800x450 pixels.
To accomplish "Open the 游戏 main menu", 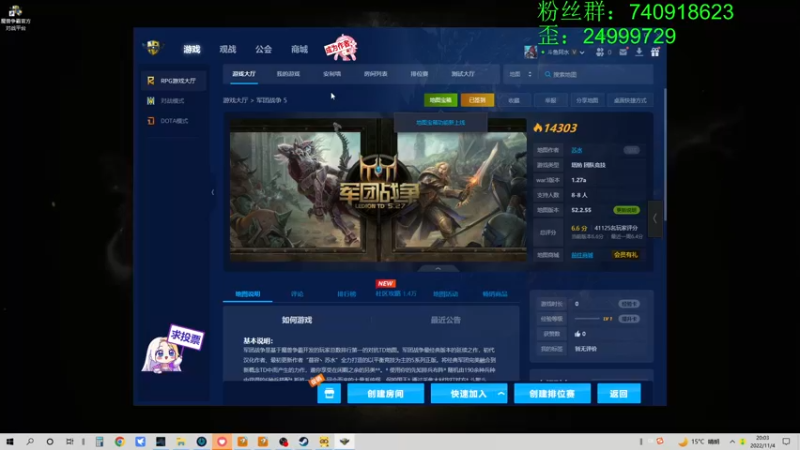I will coord(192,49).
